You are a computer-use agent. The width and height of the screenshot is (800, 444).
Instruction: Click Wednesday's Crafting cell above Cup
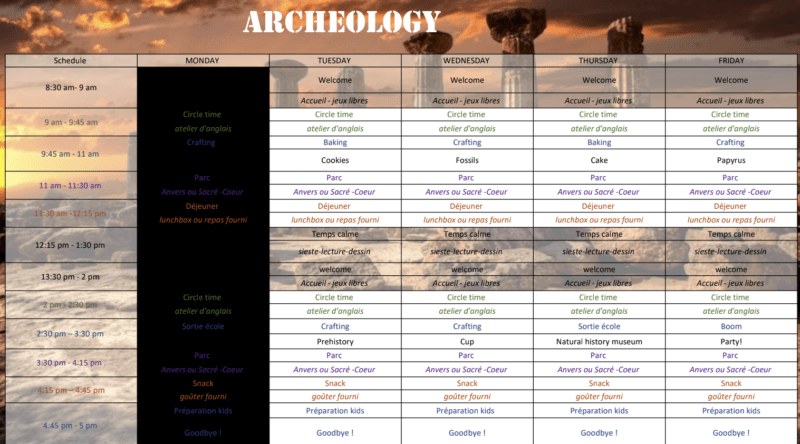[x=467, y=326]
